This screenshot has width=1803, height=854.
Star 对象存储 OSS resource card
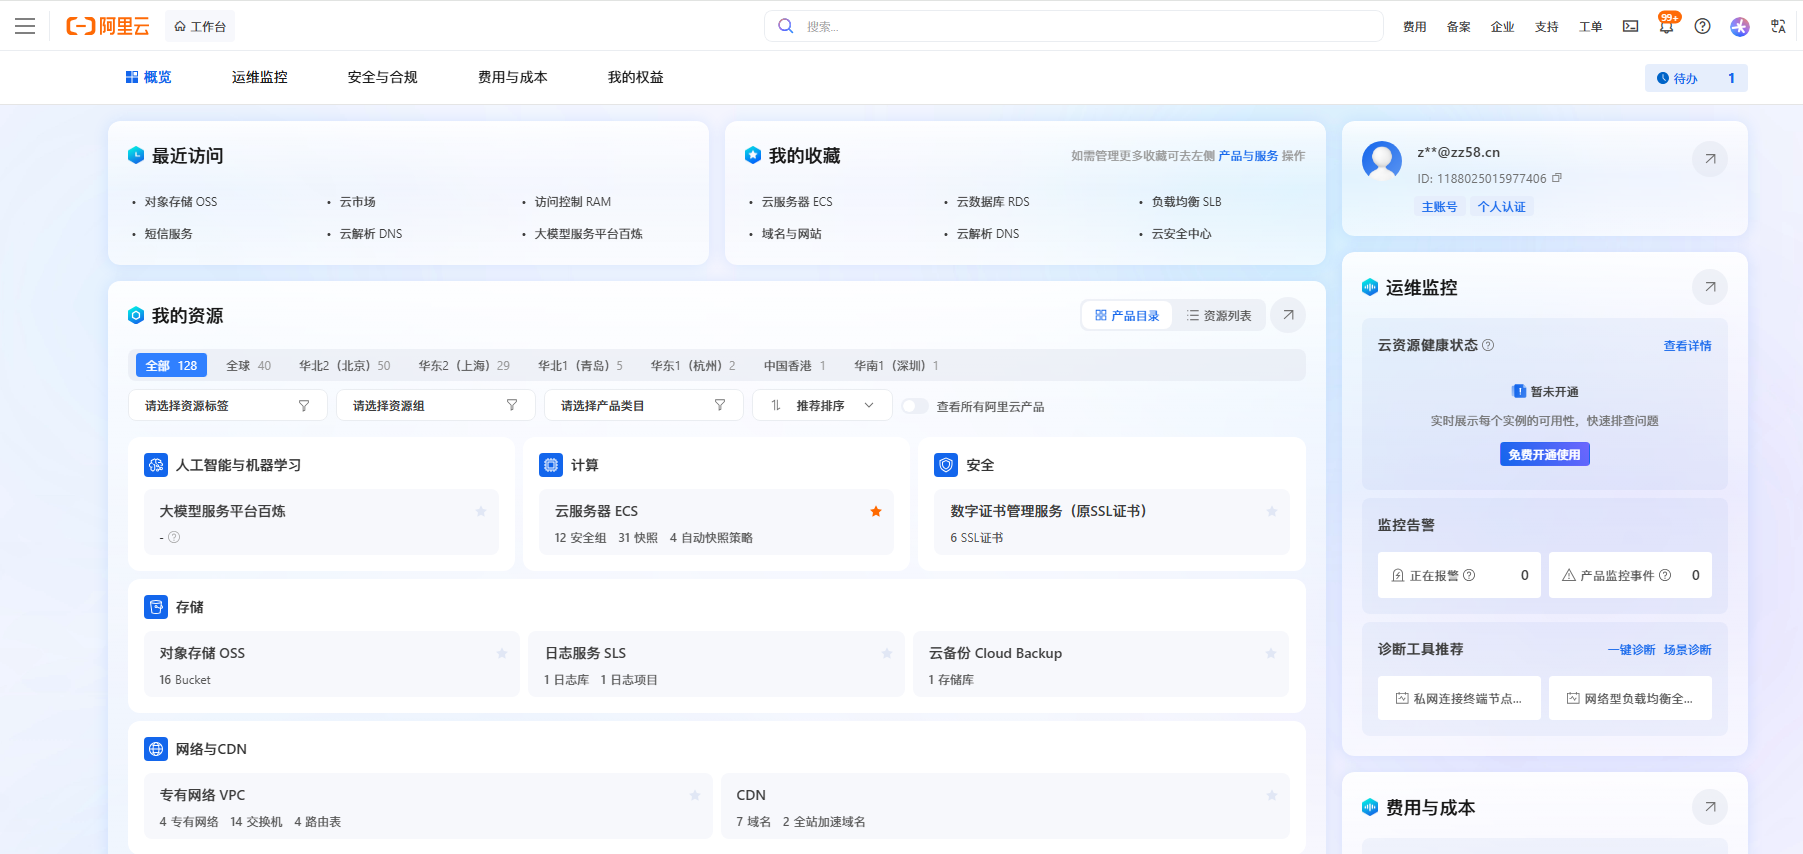[502, 653]
